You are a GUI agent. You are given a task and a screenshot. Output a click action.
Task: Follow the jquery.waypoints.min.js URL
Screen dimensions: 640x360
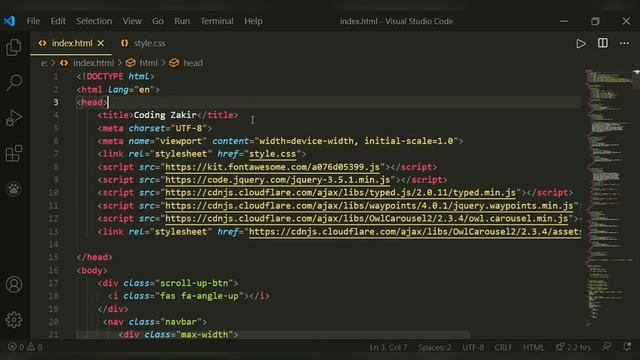(x=369, y=206)
